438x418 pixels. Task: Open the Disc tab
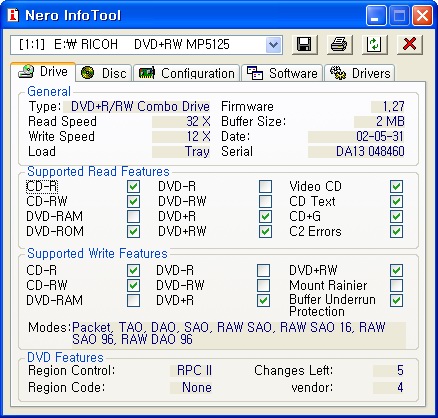(x=104, y=73)
